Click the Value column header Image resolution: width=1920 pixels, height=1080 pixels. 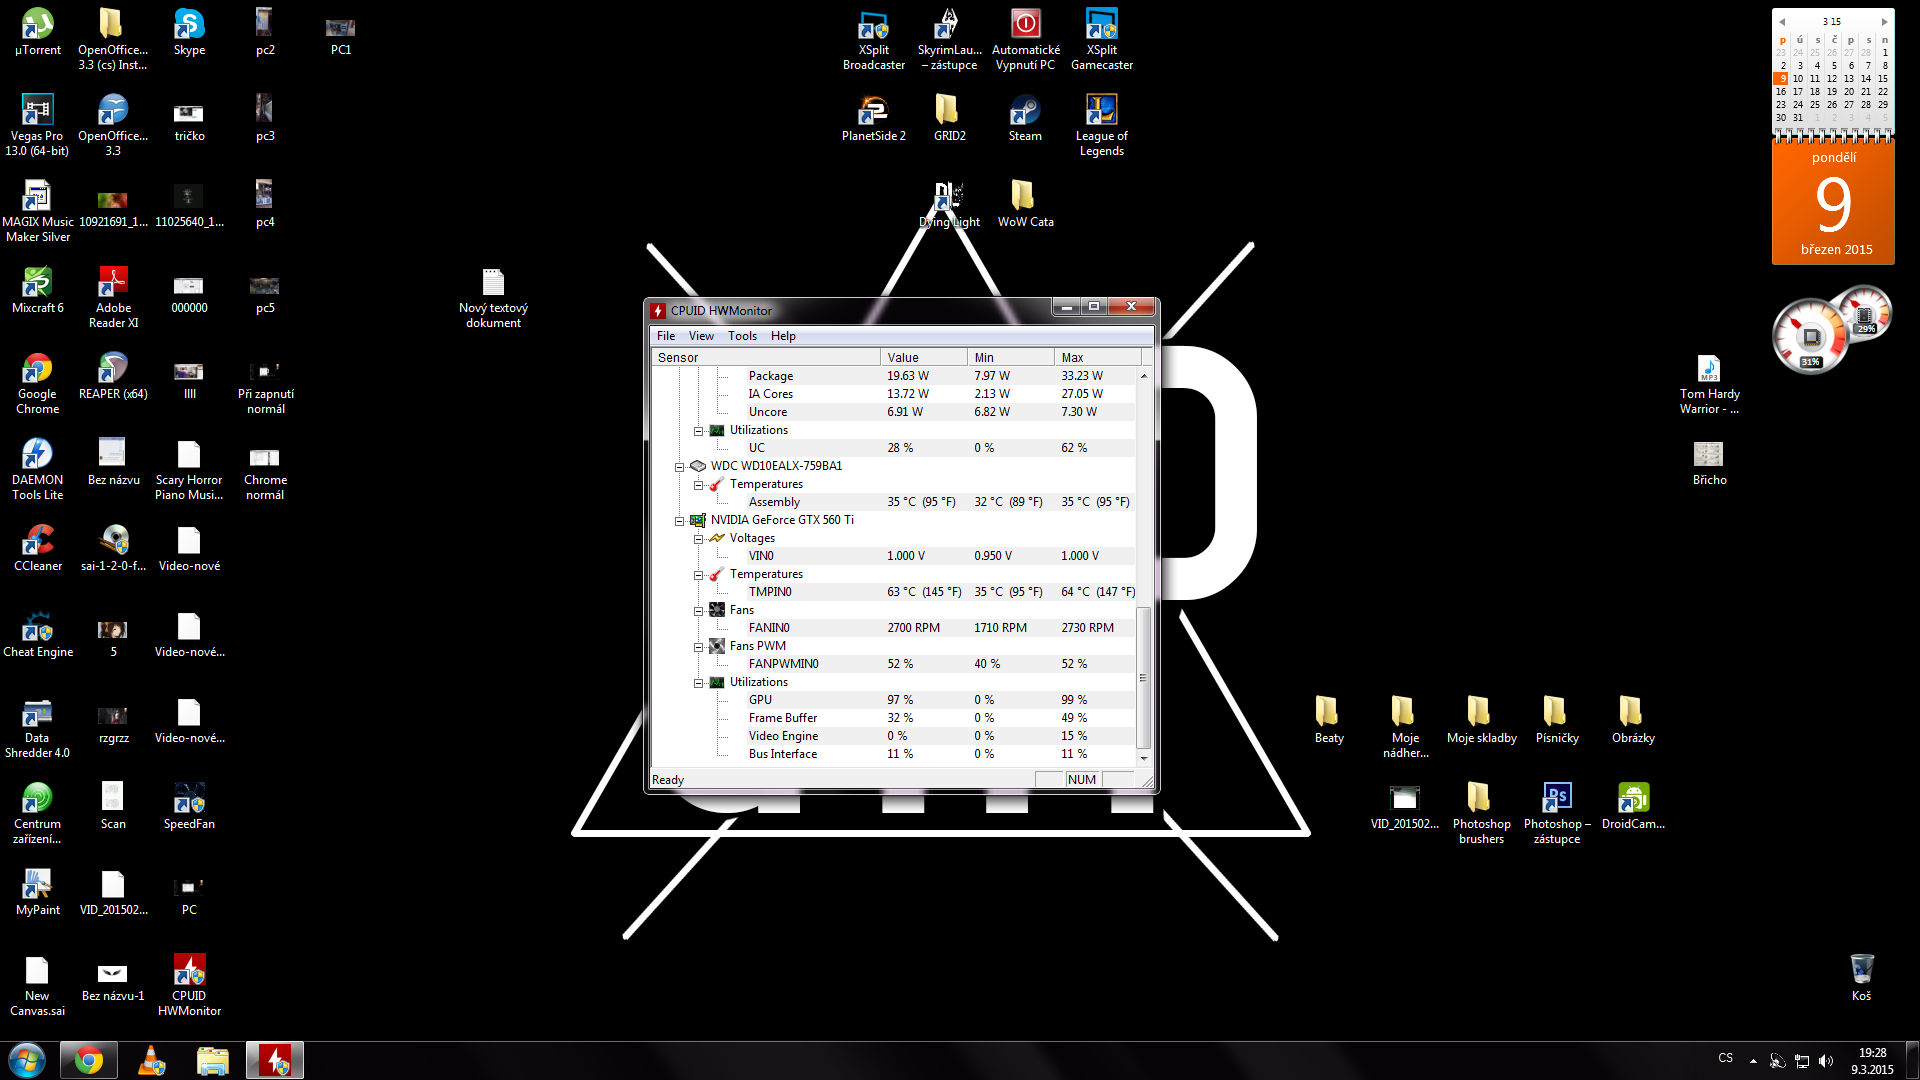(923, 357)
